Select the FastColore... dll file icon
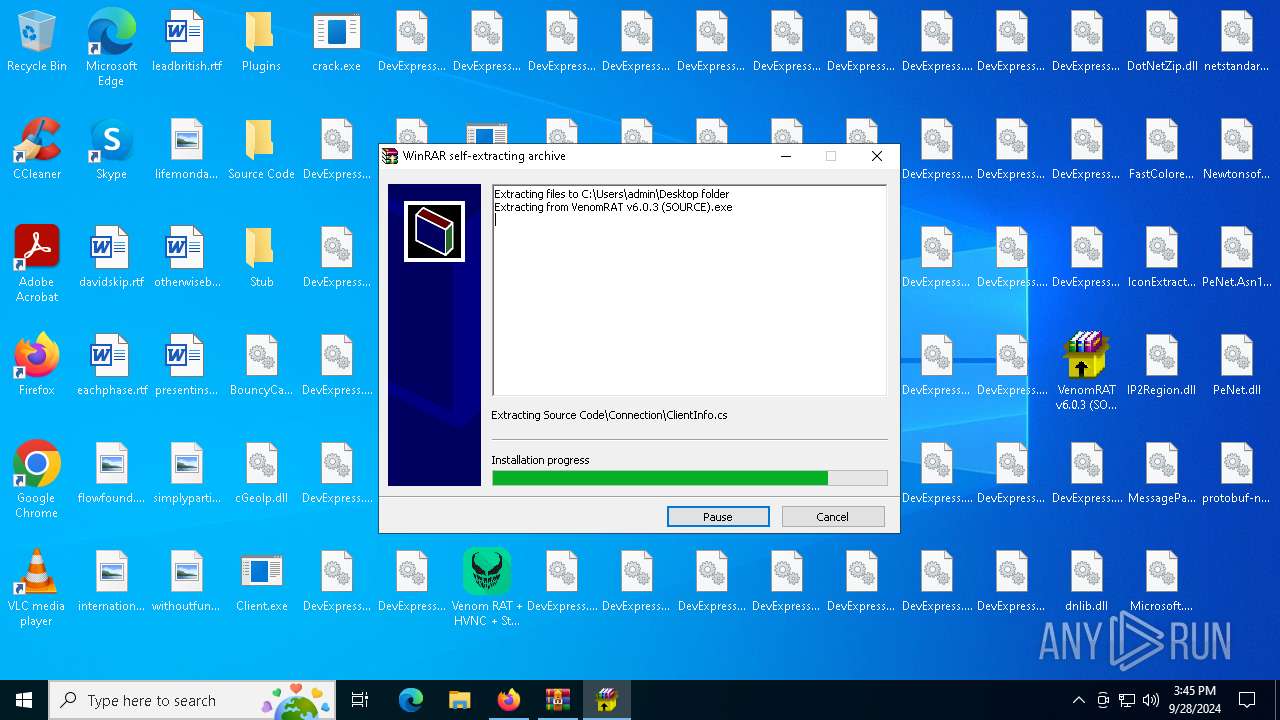This screenshot has width=1280, height=720. [x=1161, y=149]
